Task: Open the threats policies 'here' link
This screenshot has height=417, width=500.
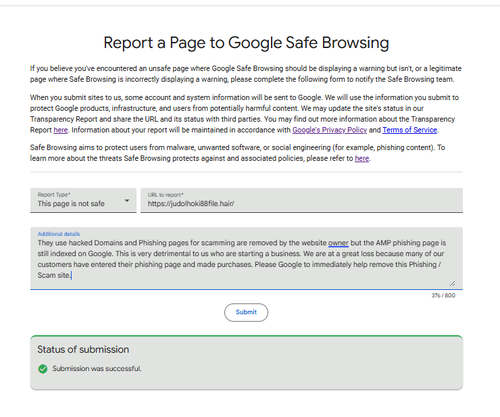Action: coord(362,158)
